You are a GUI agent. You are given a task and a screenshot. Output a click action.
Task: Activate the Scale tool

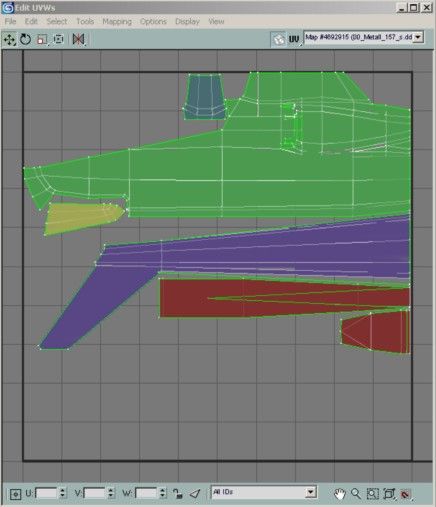point(42,40)
